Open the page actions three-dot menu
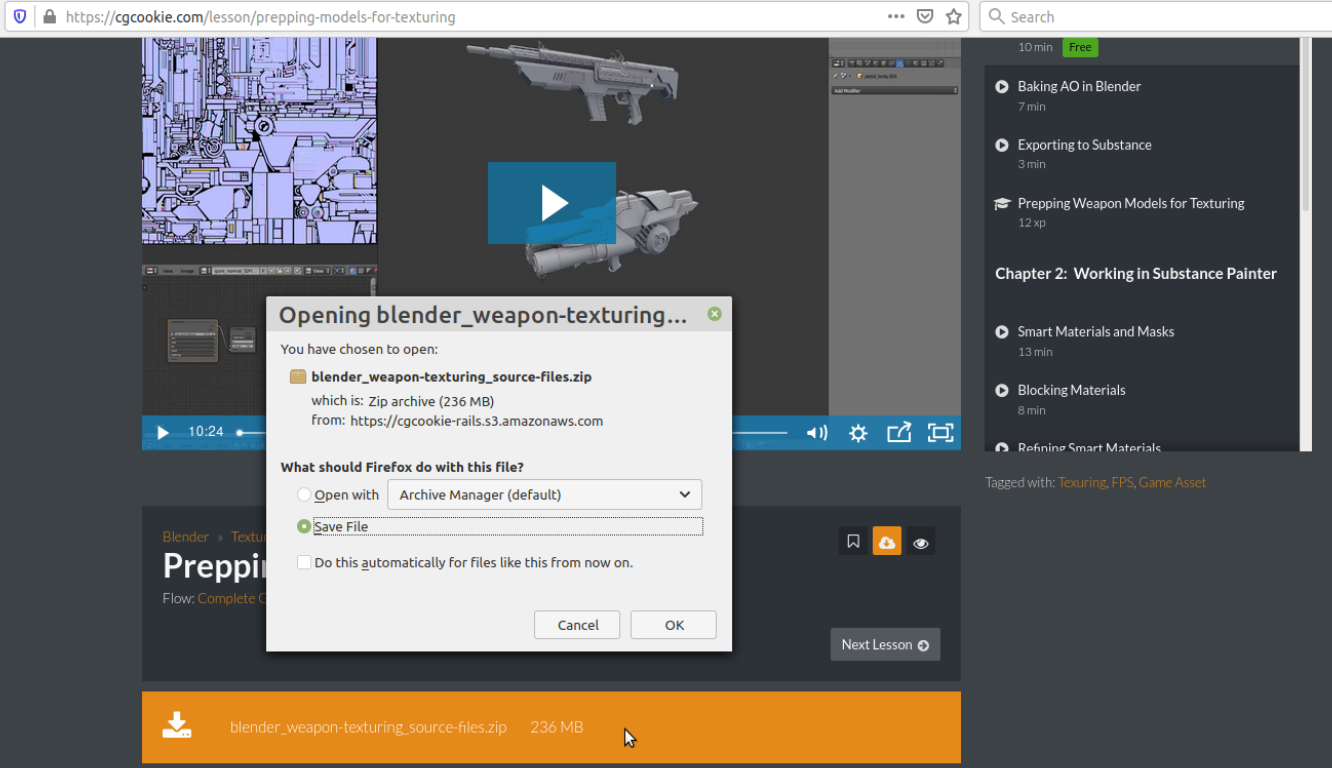The width and height of the screenshot is (1332, 768). (896, 17)
